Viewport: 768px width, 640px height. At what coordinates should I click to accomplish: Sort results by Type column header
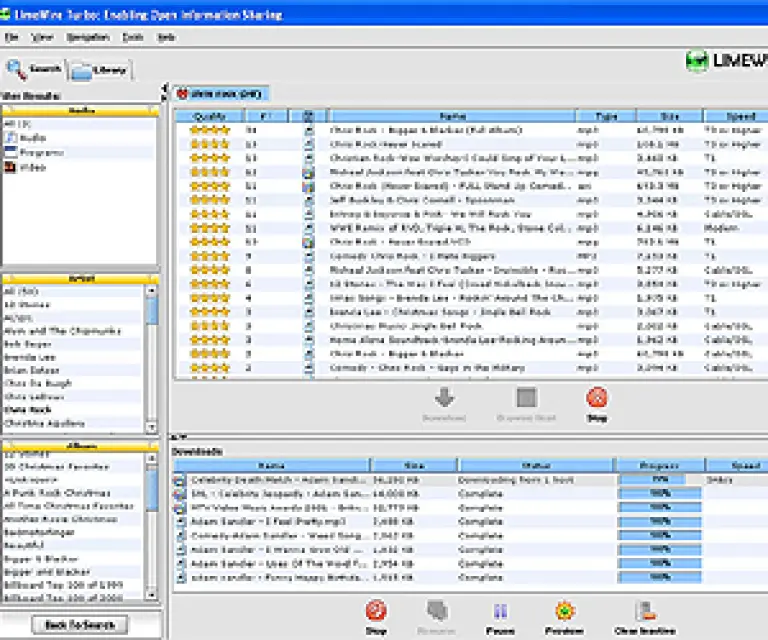[x=606, y=116]
